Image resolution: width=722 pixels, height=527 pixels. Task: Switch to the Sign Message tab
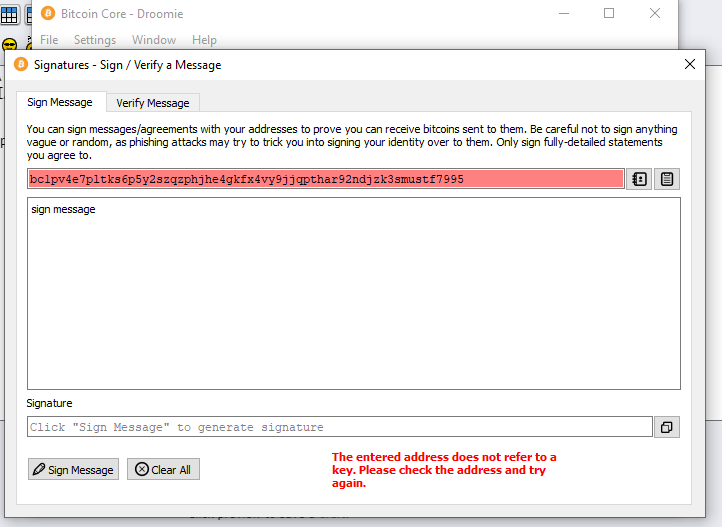click(x=60, y=102)
